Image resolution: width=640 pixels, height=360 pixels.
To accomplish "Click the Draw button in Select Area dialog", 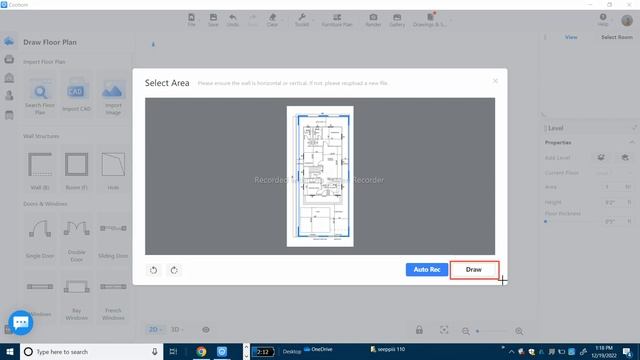I will (474, 270).
